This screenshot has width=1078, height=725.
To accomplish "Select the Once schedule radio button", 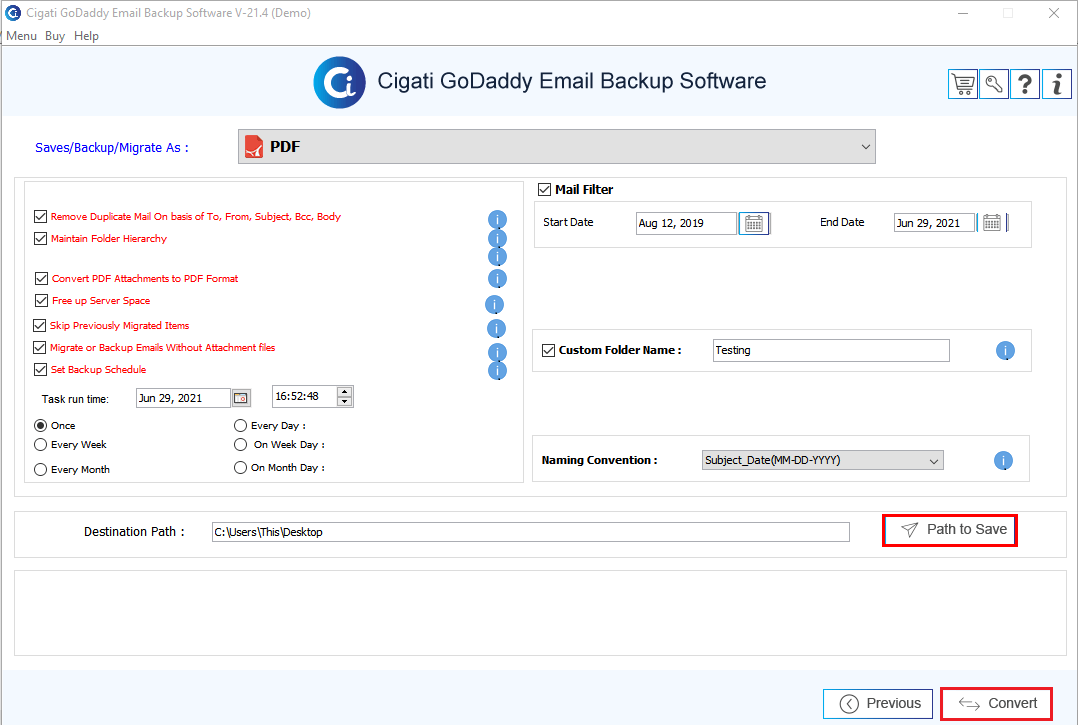I will point(41,425).
